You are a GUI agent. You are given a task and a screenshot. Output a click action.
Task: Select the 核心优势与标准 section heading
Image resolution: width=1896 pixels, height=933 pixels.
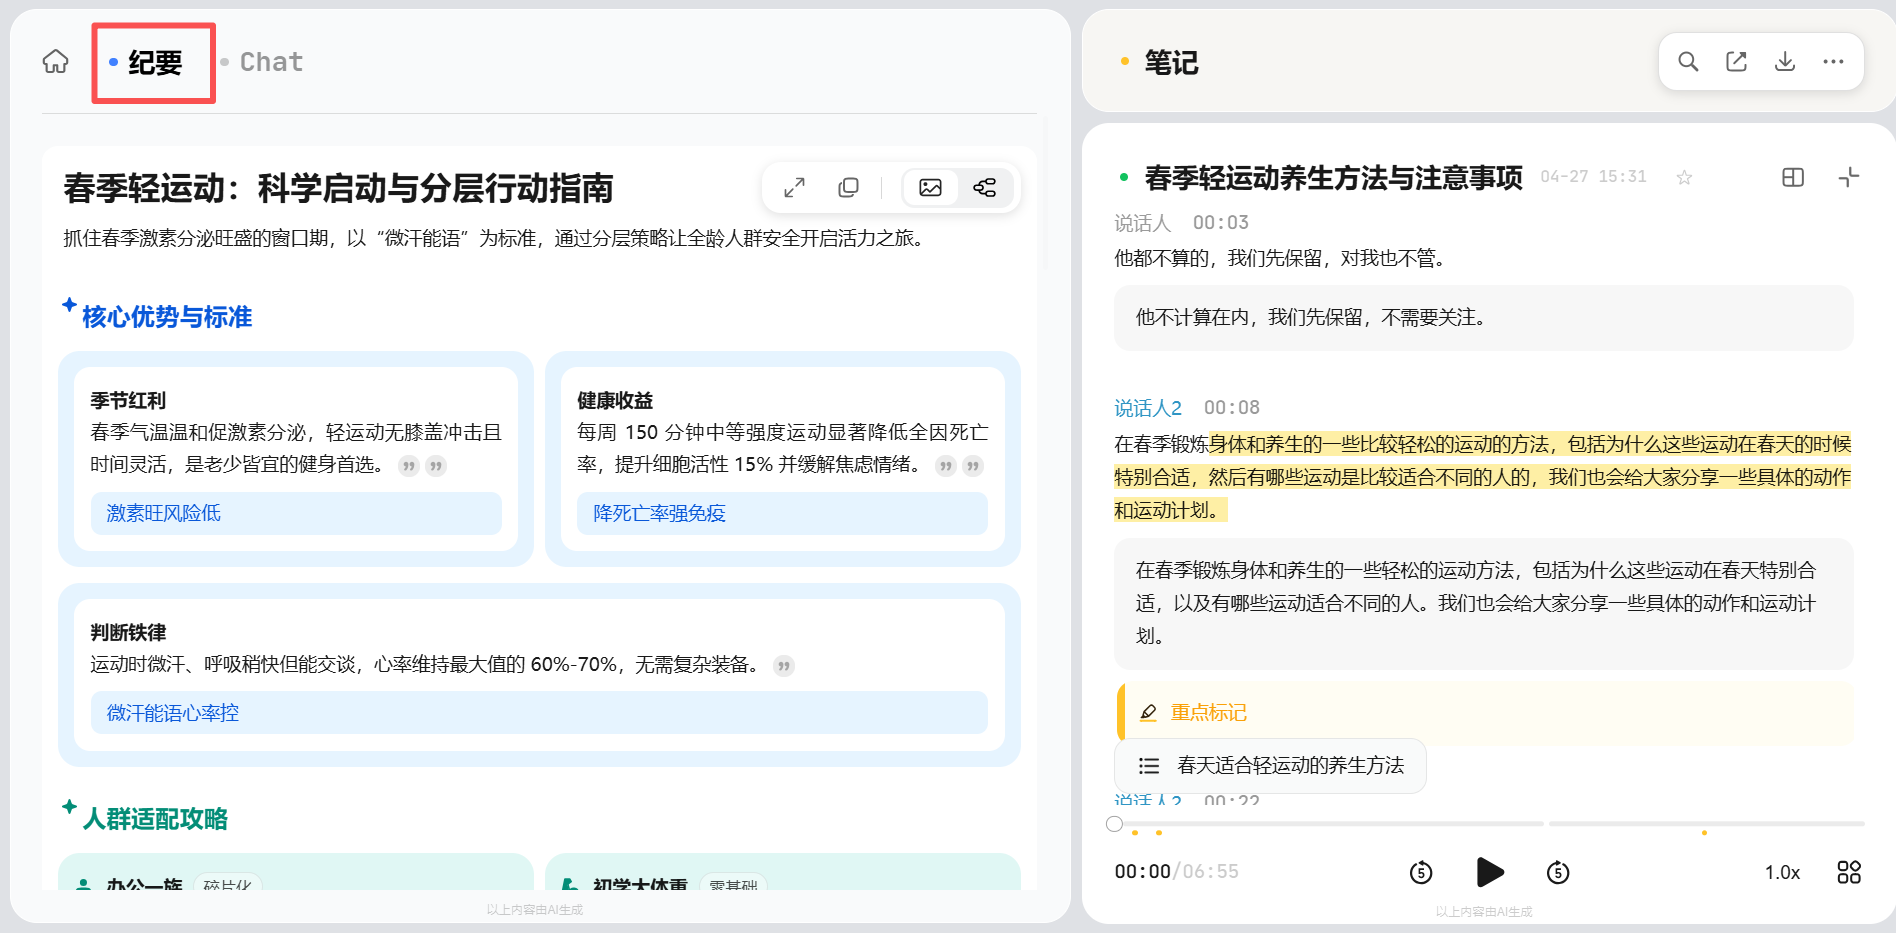coord(166,317)
